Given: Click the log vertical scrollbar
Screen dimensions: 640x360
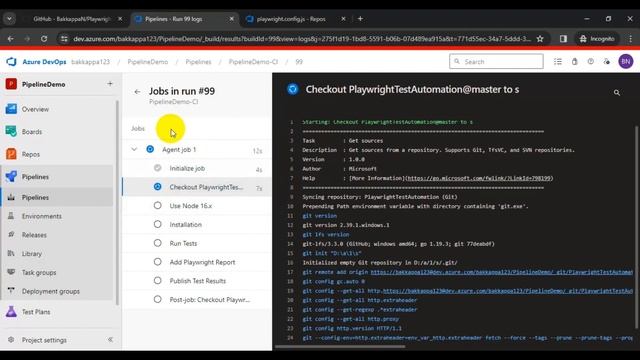Looking at the screenshot, I should 636,227.
